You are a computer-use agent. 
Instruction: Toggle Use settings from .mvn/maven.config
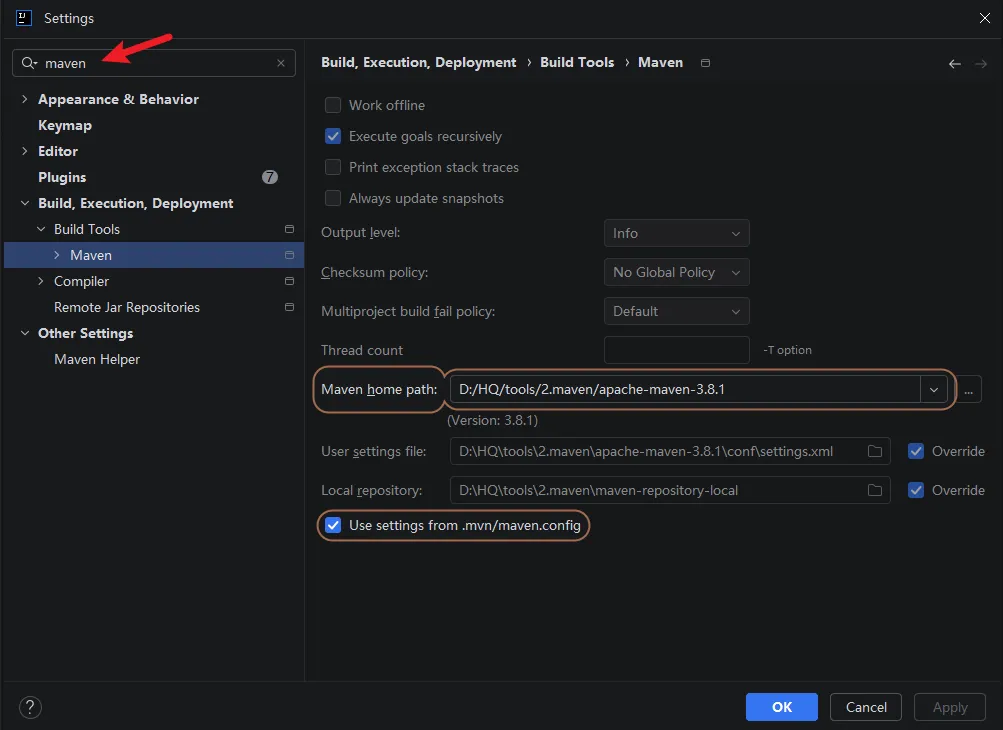point(333,525)
